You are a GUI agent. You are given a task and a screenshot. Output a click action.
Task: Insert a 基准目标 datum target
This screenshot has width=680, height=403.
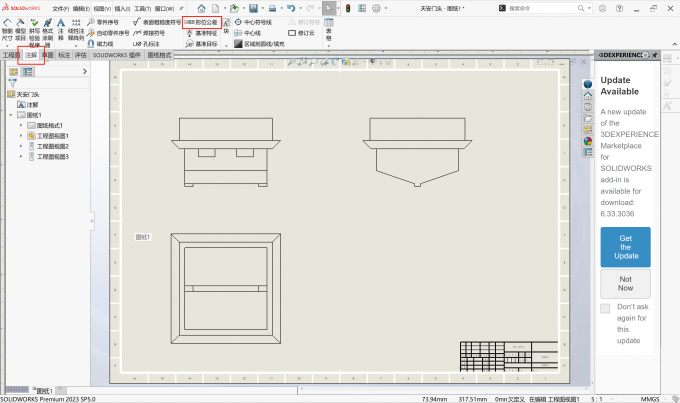[202, 44]
